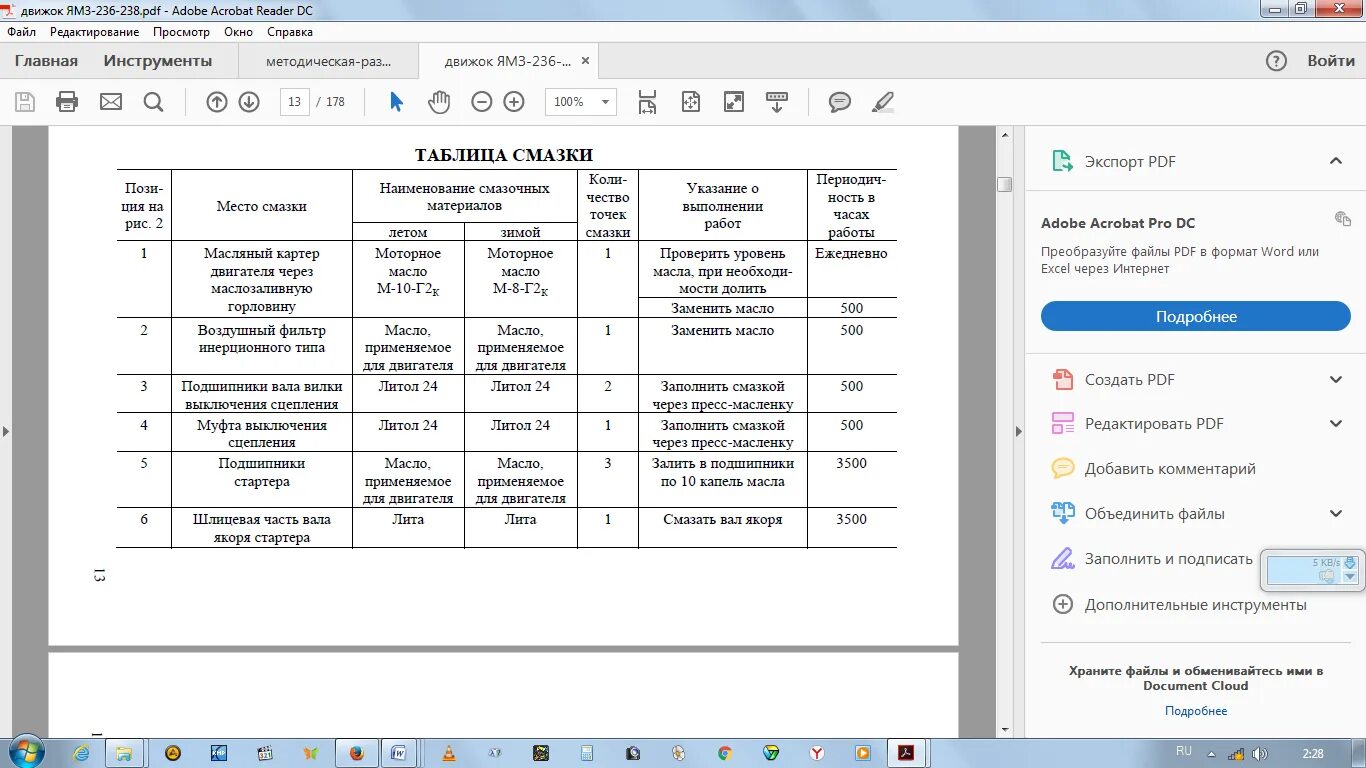Click the Войти sign-in button
This screenshot has height=768, width=1366.
tap(1331, 61)
